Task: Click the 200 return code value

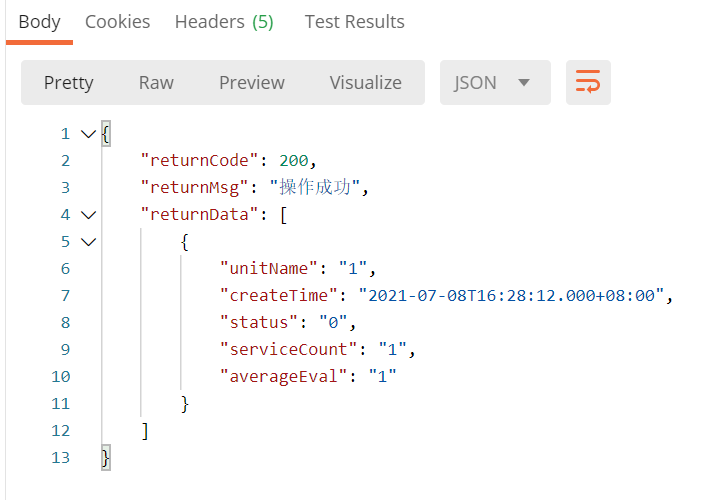Action: pyautogui.click(x=294, y=161)
